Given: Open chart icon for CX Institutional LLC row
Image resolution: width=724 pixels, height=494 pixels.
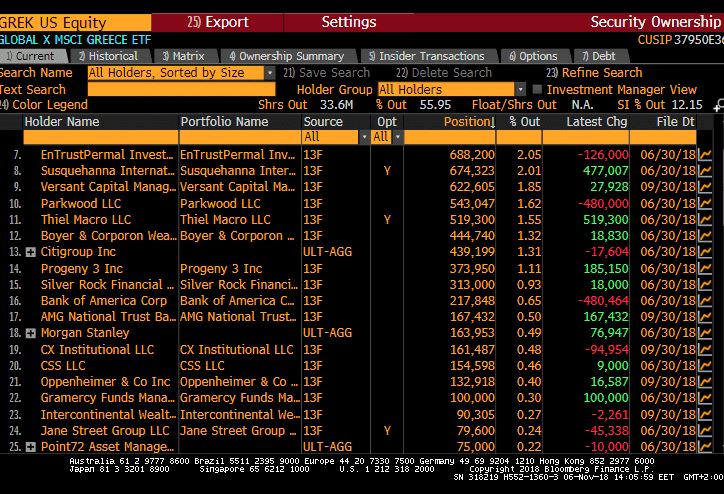Looking at the screenshot, I should click(x=705, y=350).
